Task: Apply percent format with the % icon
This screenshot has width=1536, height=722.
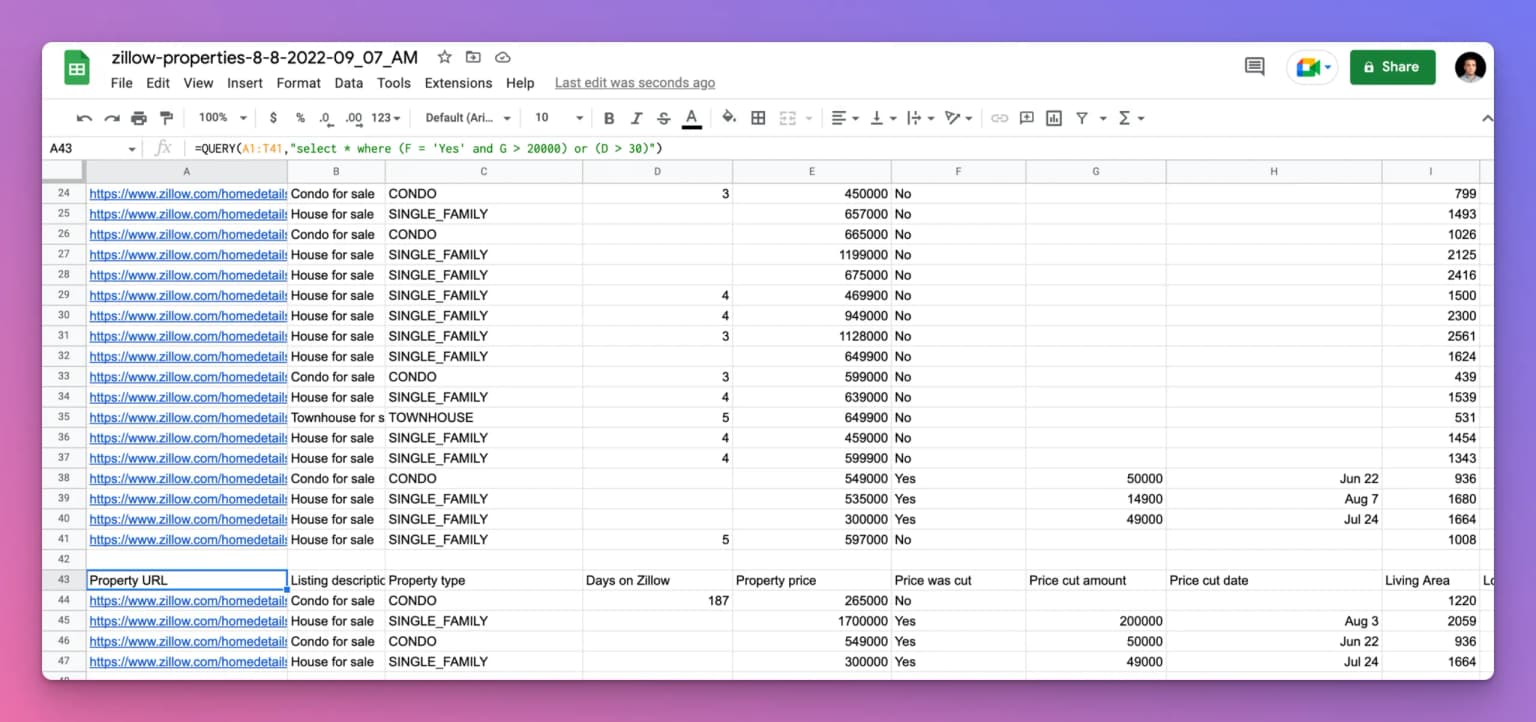Action: point(300,118)
